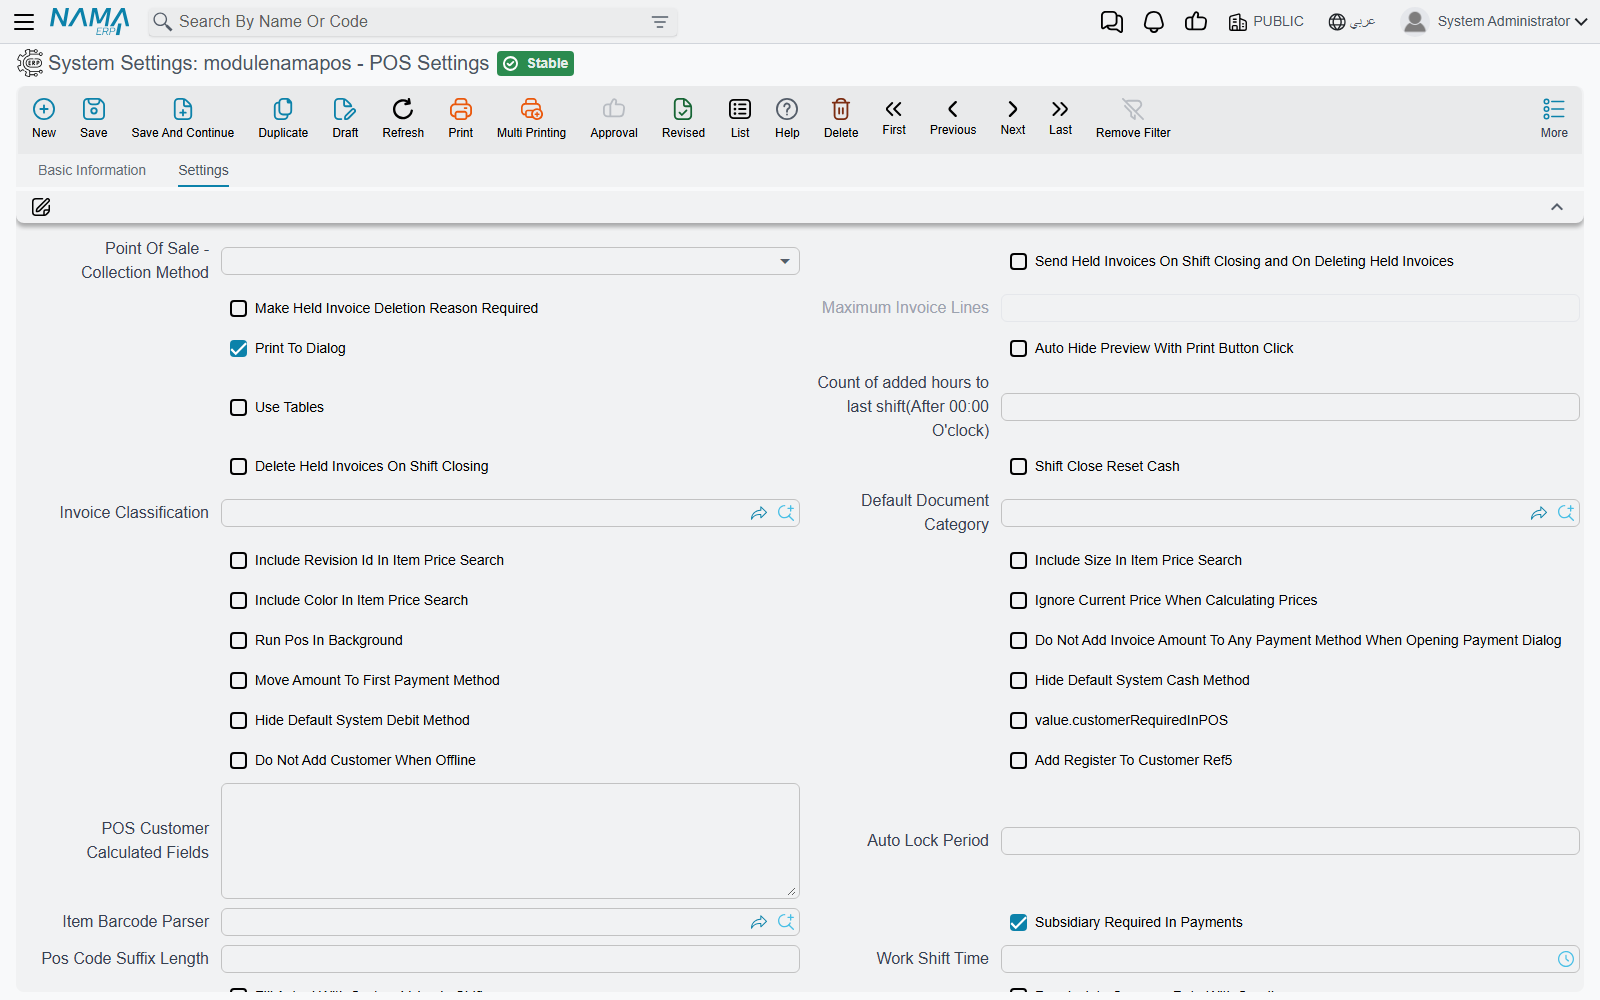Open the notifications bell

(x=1154, y=22)
